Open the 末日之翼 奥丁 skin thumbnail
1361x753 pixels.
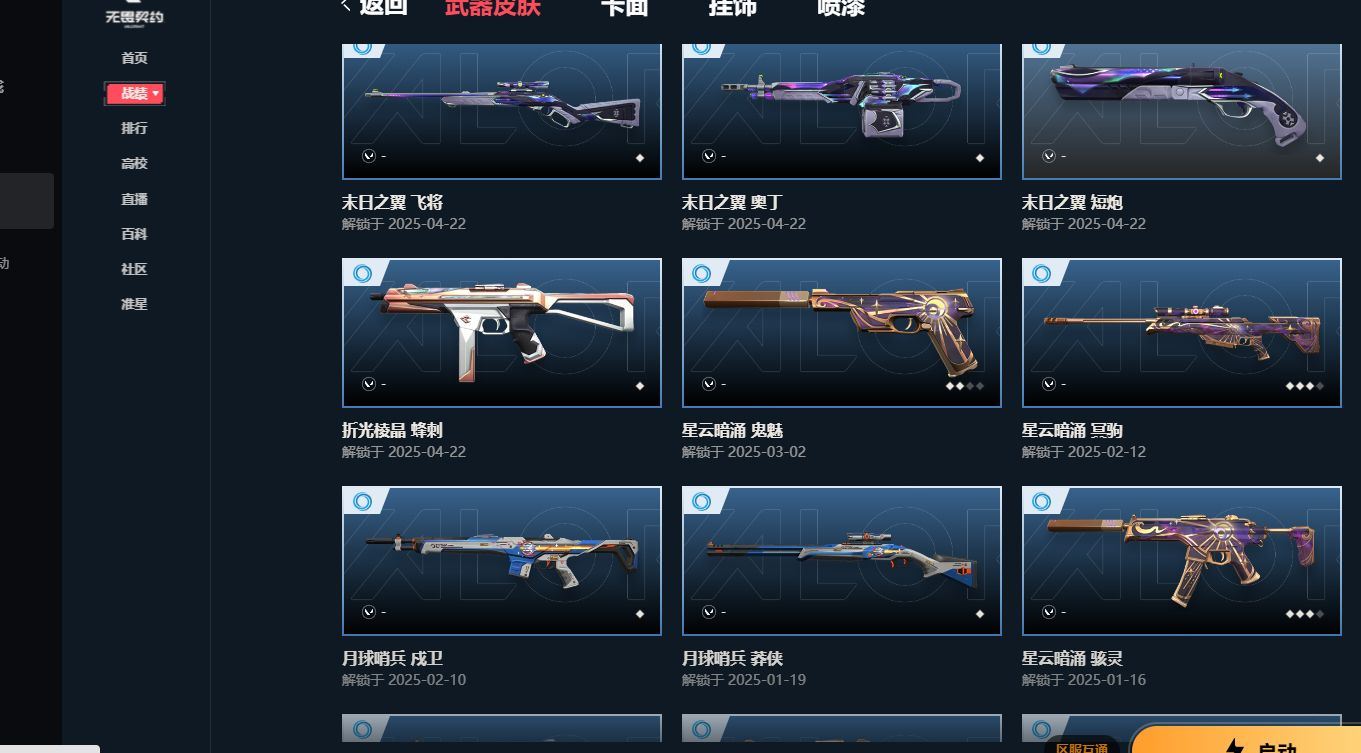point(842,111)
